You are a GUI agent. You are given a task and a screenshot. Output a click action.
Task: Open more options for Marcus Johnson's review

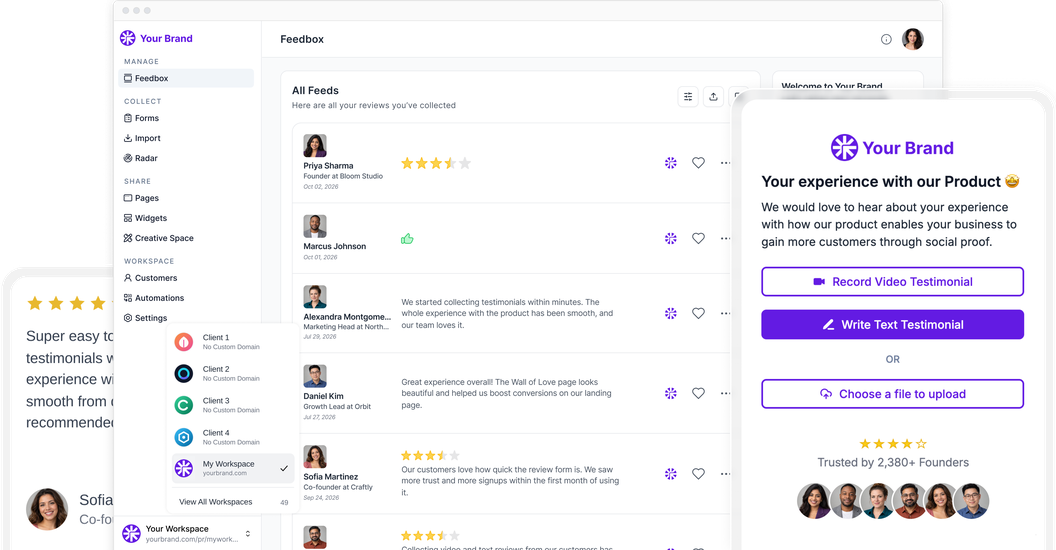(x=725, y=238)
